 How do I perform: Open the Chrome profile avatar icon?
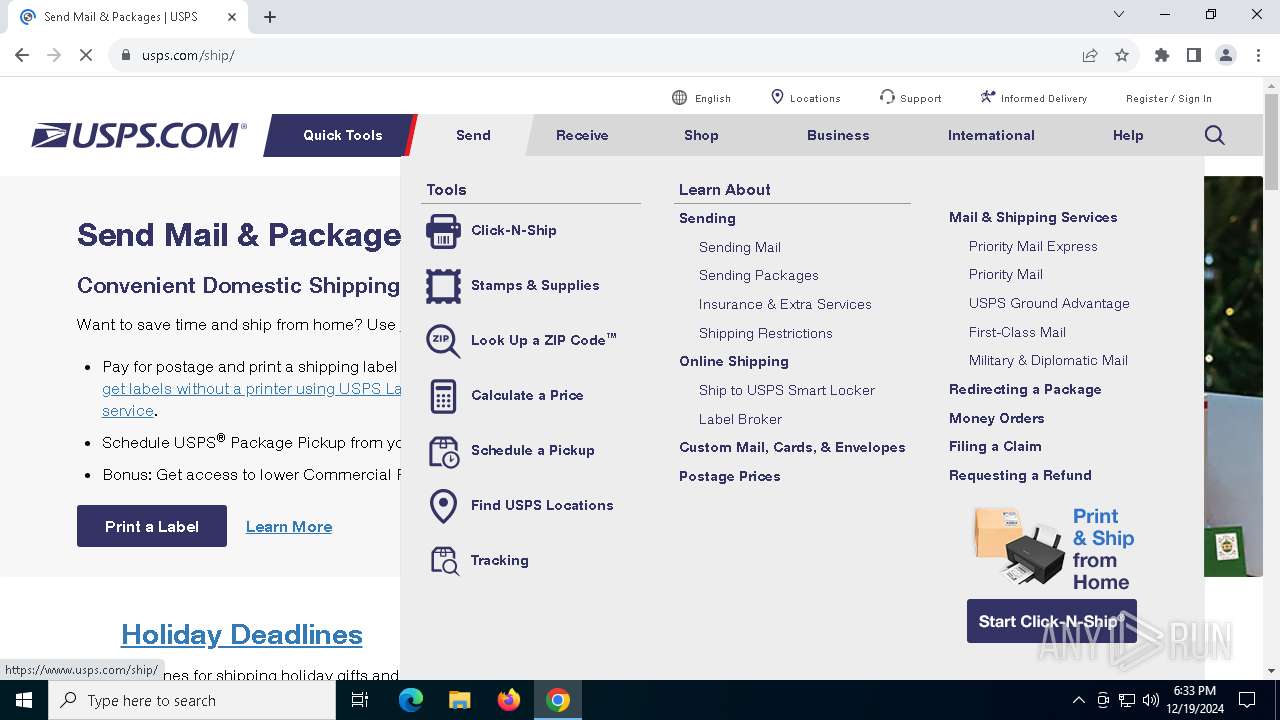1226,55
